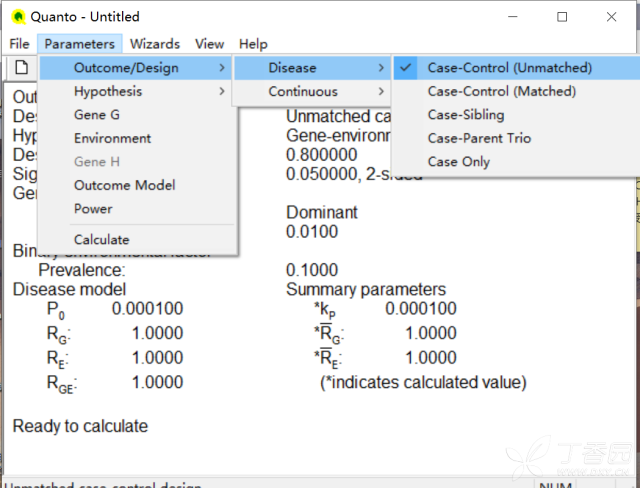Click the environmental Prevalence label
The height and width of the screenshot is (488, 640).
pyautogui.click(x=82, y=270)
